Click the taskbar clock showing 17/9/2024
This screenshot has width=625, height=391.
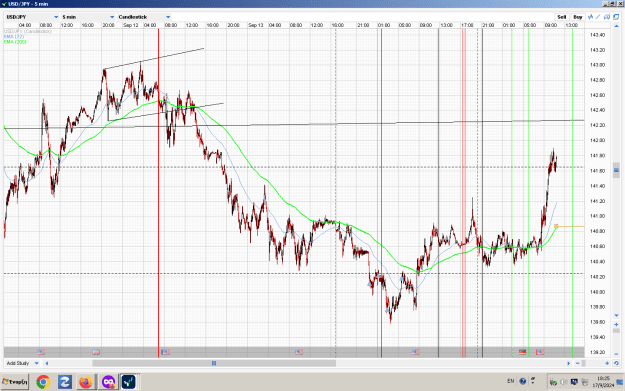[603, 382]
